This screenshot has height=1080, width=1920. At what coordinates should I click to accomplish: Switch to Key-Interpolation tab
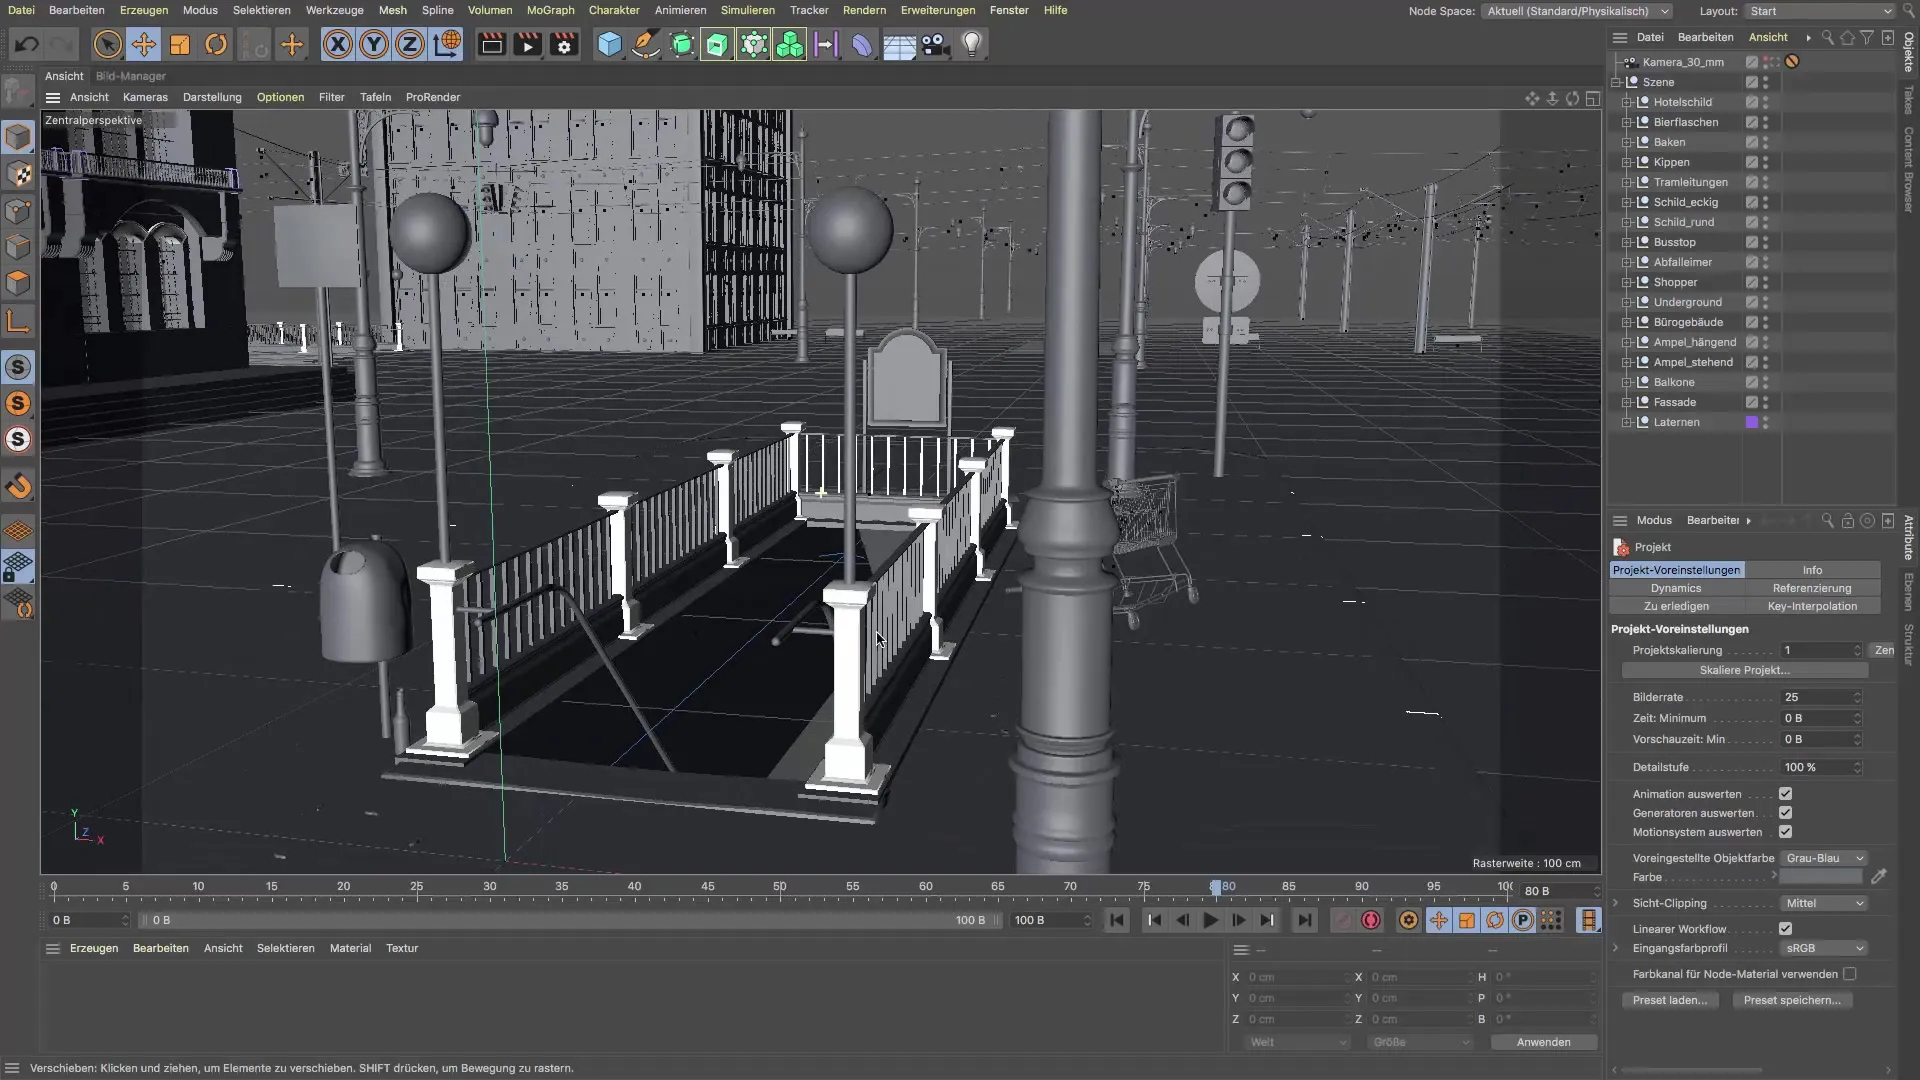tap(1812, 606)
